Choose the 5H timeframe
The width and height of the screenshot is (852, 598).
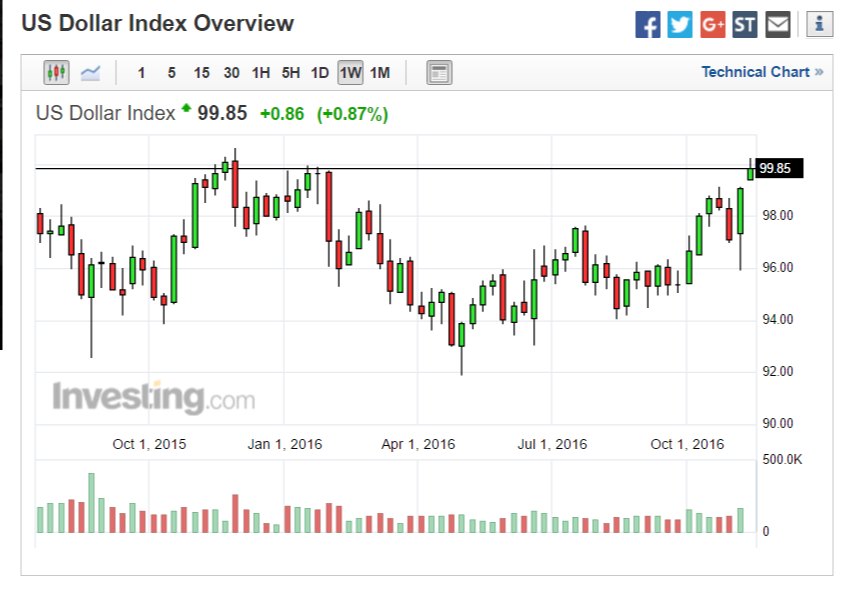(291, 73)
